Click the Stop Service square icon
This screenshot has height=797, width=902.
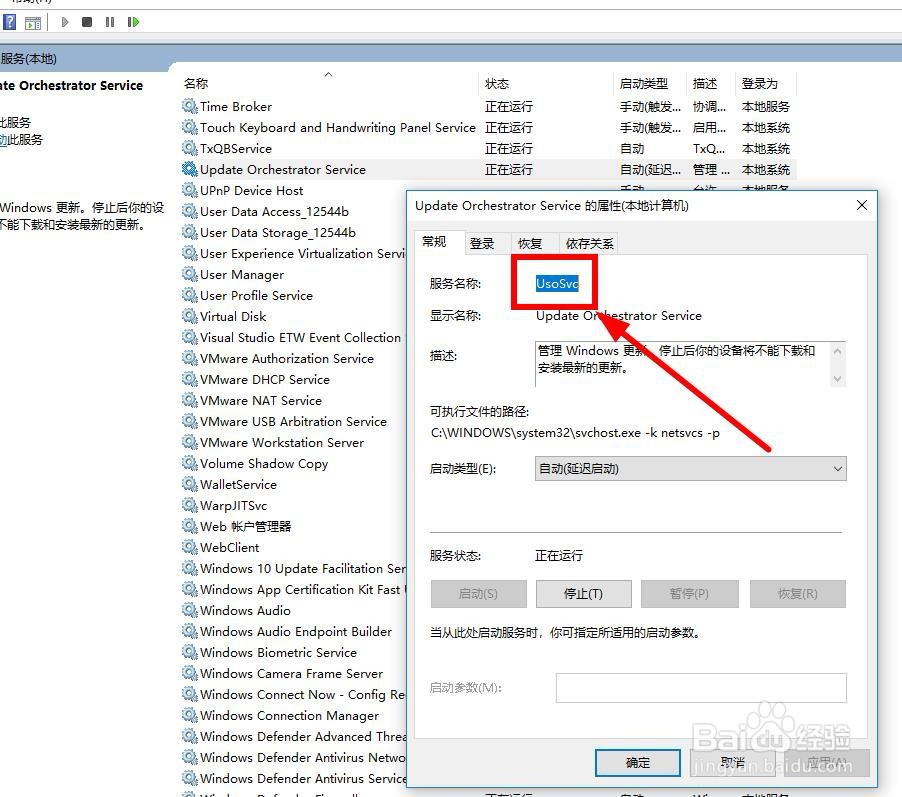pyautogui.click(x=87, y=22)
